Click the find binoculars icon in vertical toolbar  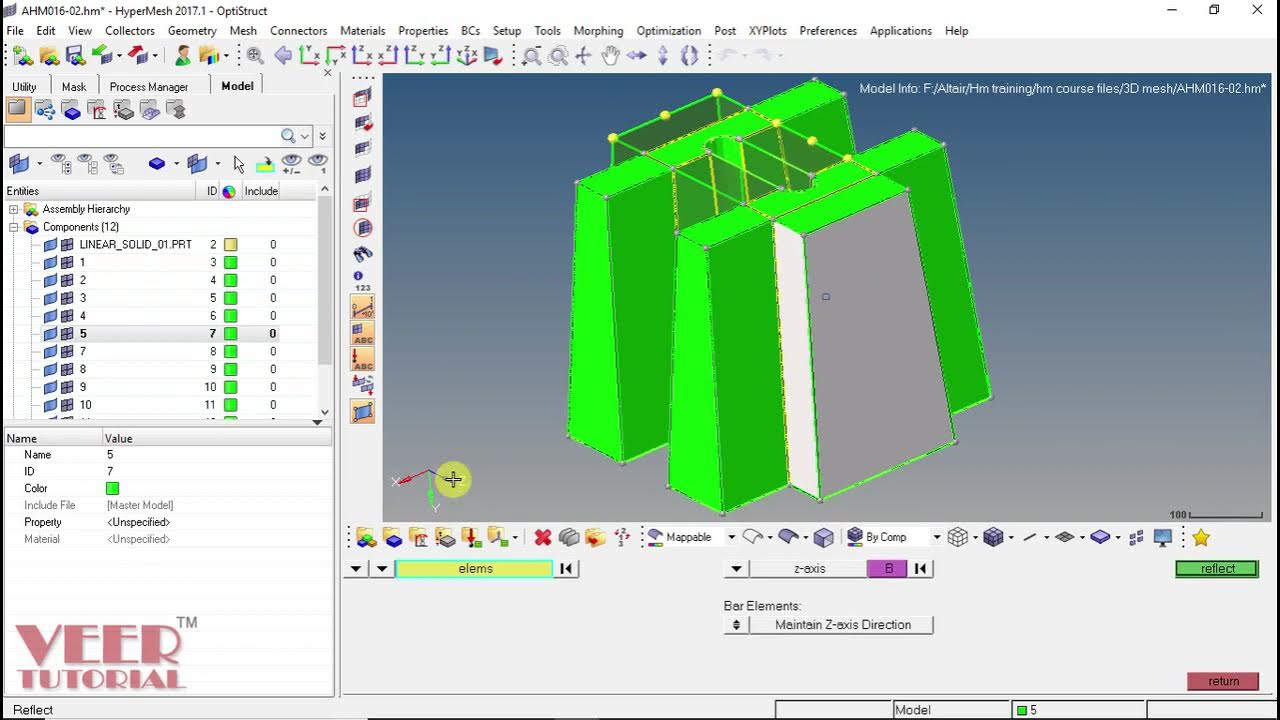point(363,254)
